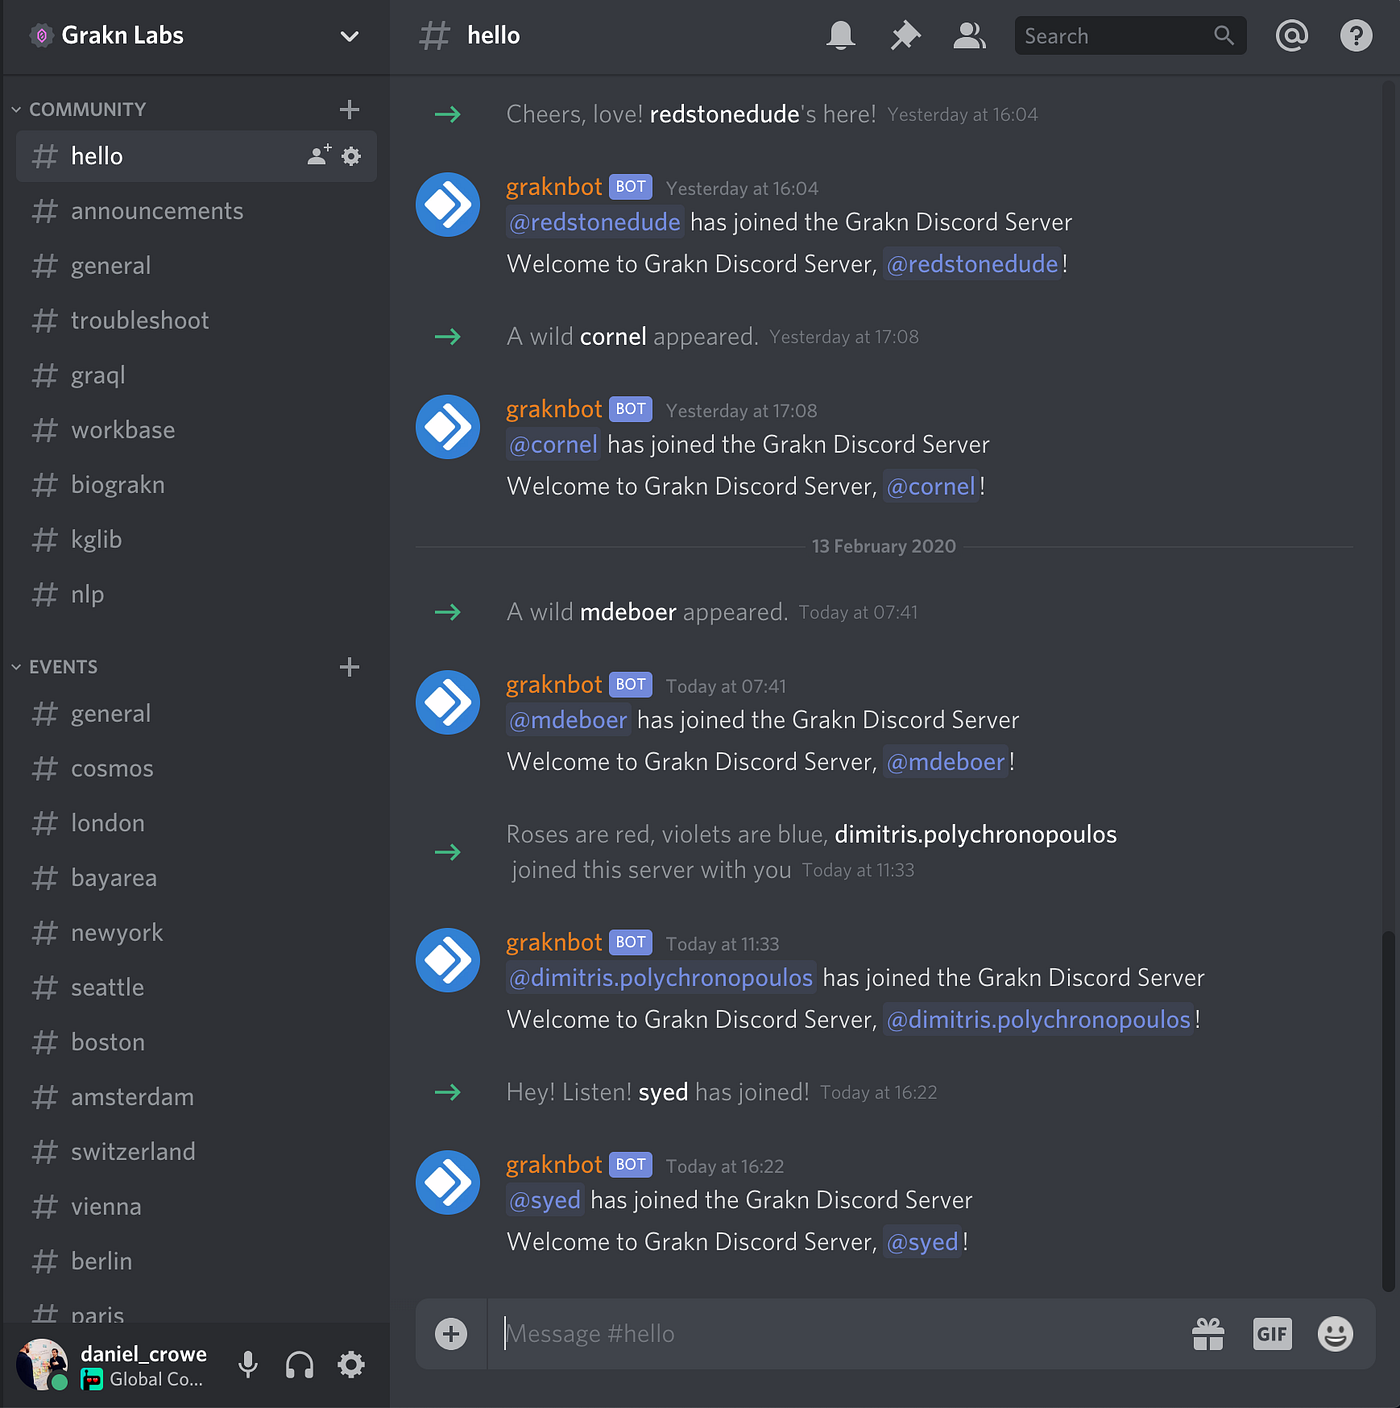Open the switzerland channel
The image size is (1400, 1408).
pyautogui.click(x=196, y=1152)
